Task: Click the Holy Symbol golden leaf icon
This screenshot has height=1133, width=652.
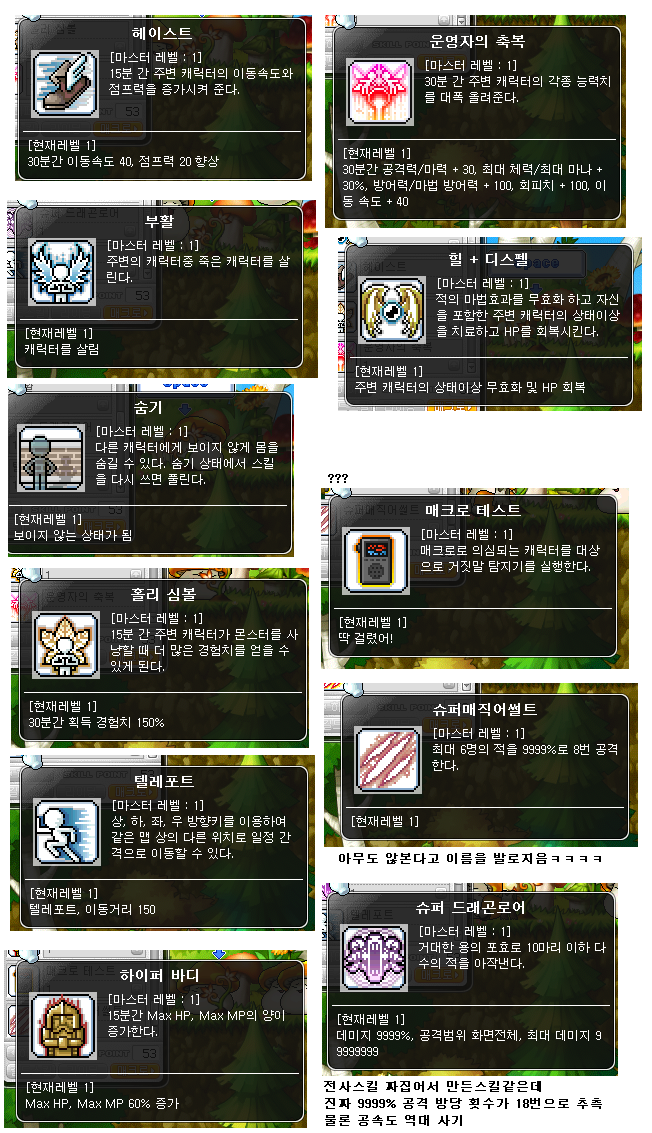Action: coord(66,645)
